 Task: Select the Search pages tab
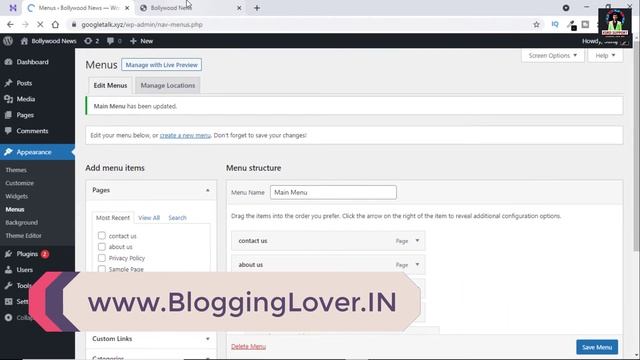click(x=177, y=218)
